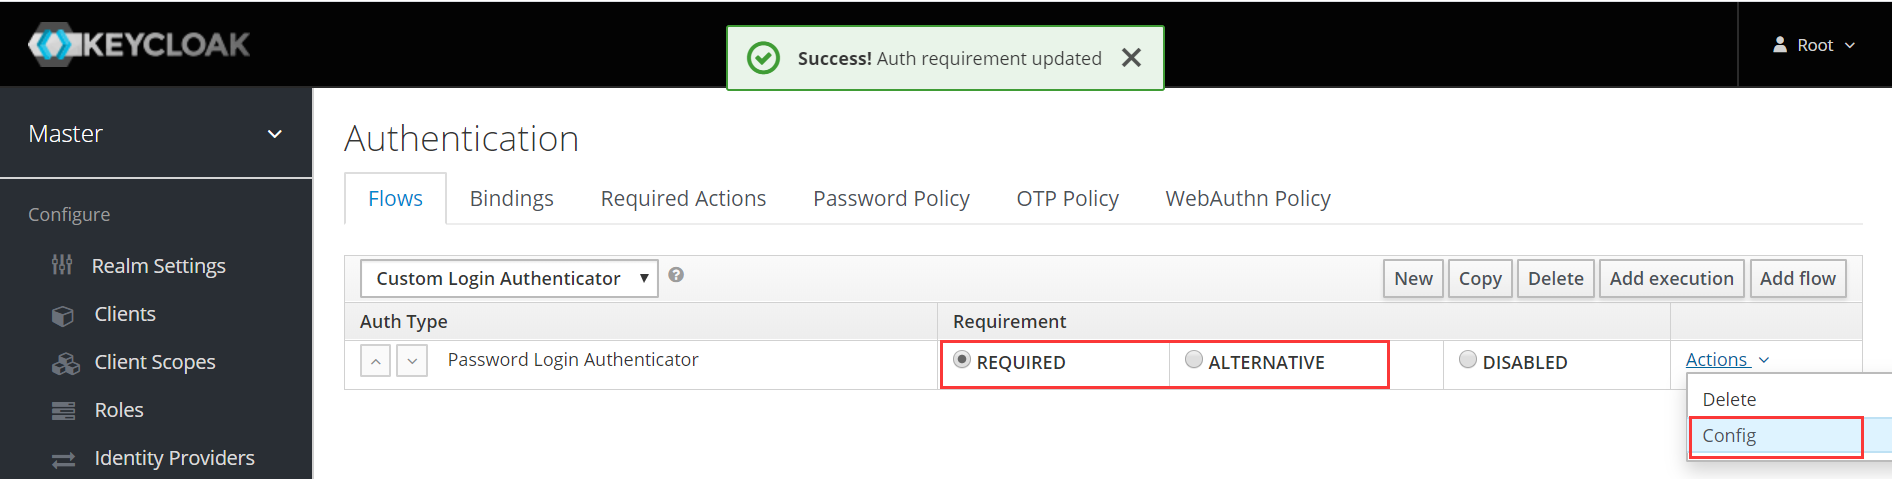Click the green success checkmark icon
Image resolution: width=1892 pixels, height=479 pixels.
tap(764, 58)
